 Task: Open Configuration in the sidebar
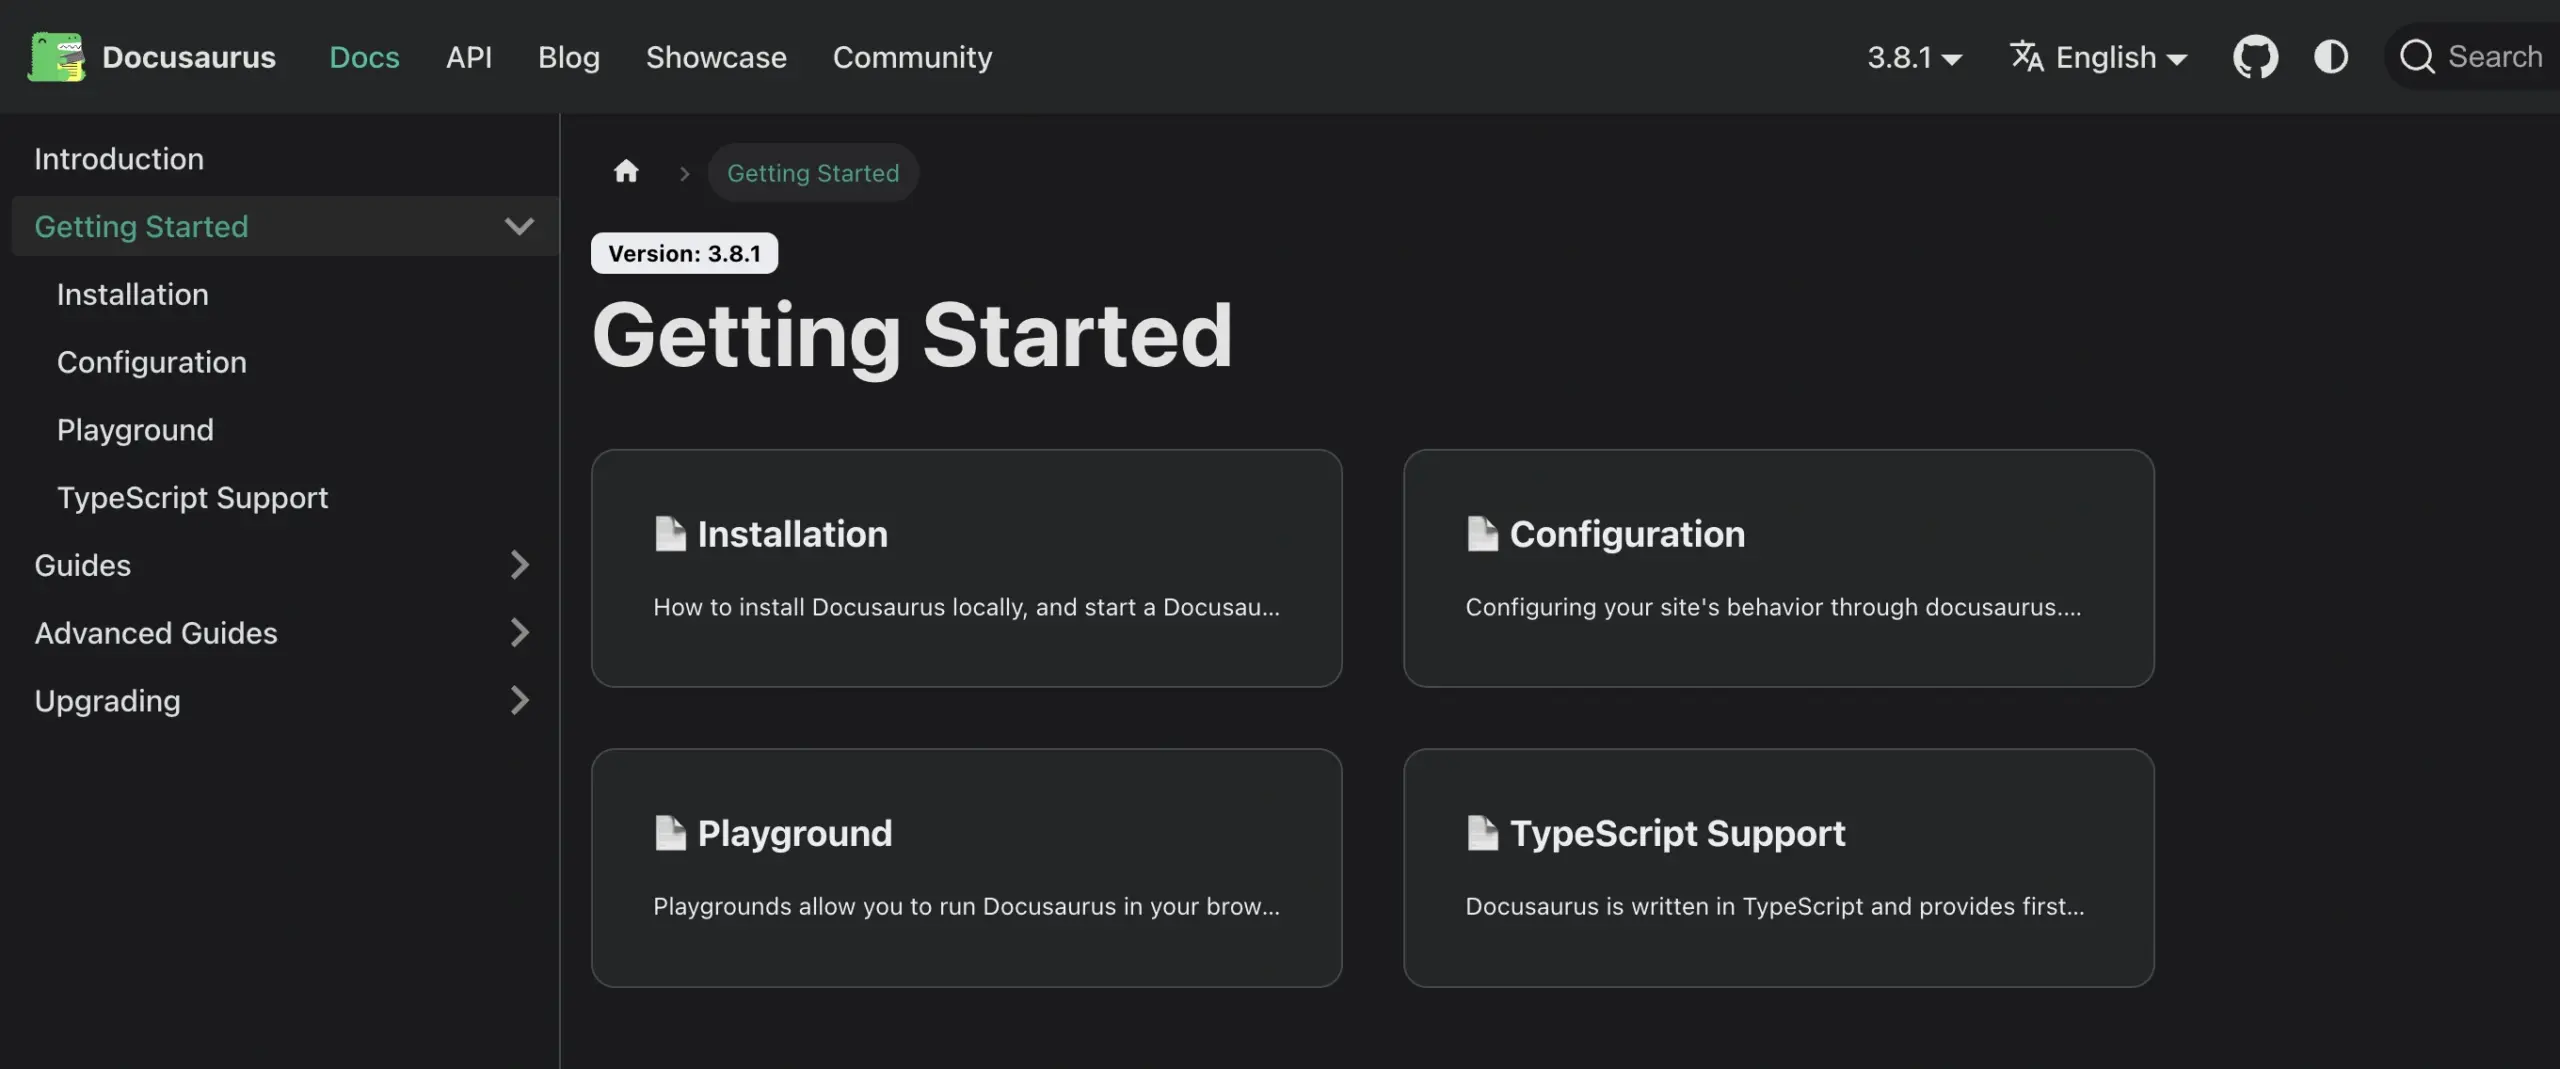pos(152,362)
